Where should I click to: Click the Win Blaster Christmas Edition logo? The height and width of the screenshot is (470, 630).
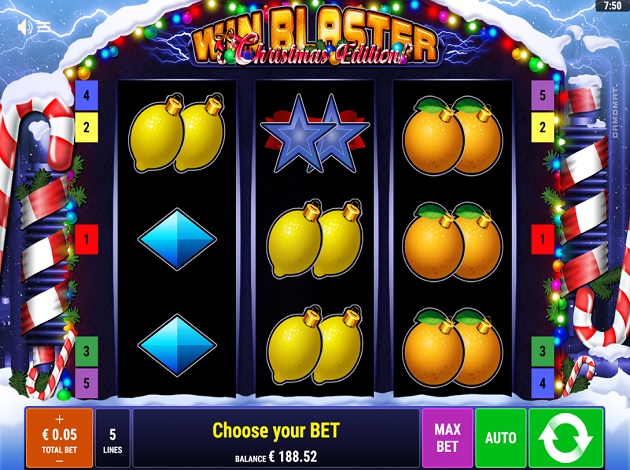(315, 39)
